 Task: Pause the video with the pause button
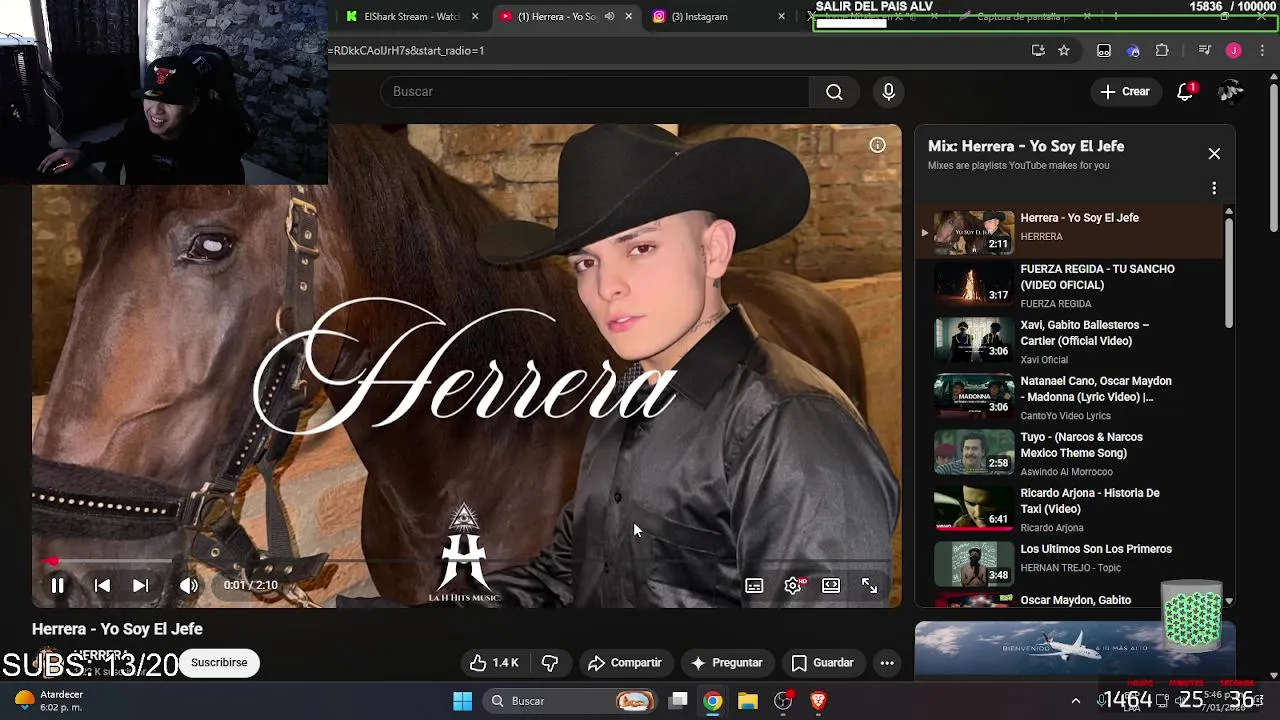pos(57,586)
